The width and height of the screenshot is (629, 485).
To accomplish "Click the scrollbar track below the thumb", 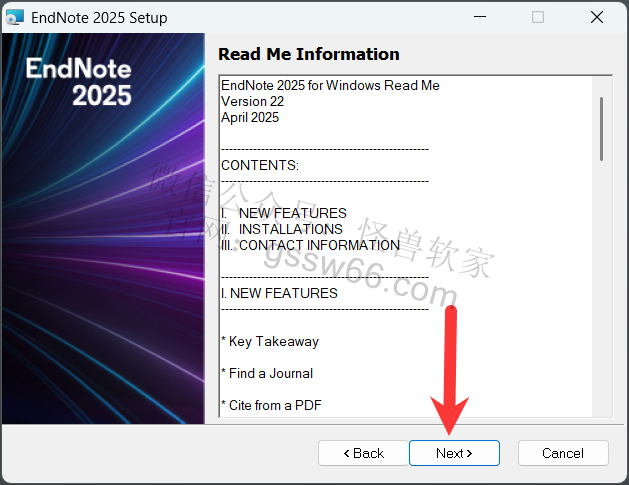I will 601,300.
